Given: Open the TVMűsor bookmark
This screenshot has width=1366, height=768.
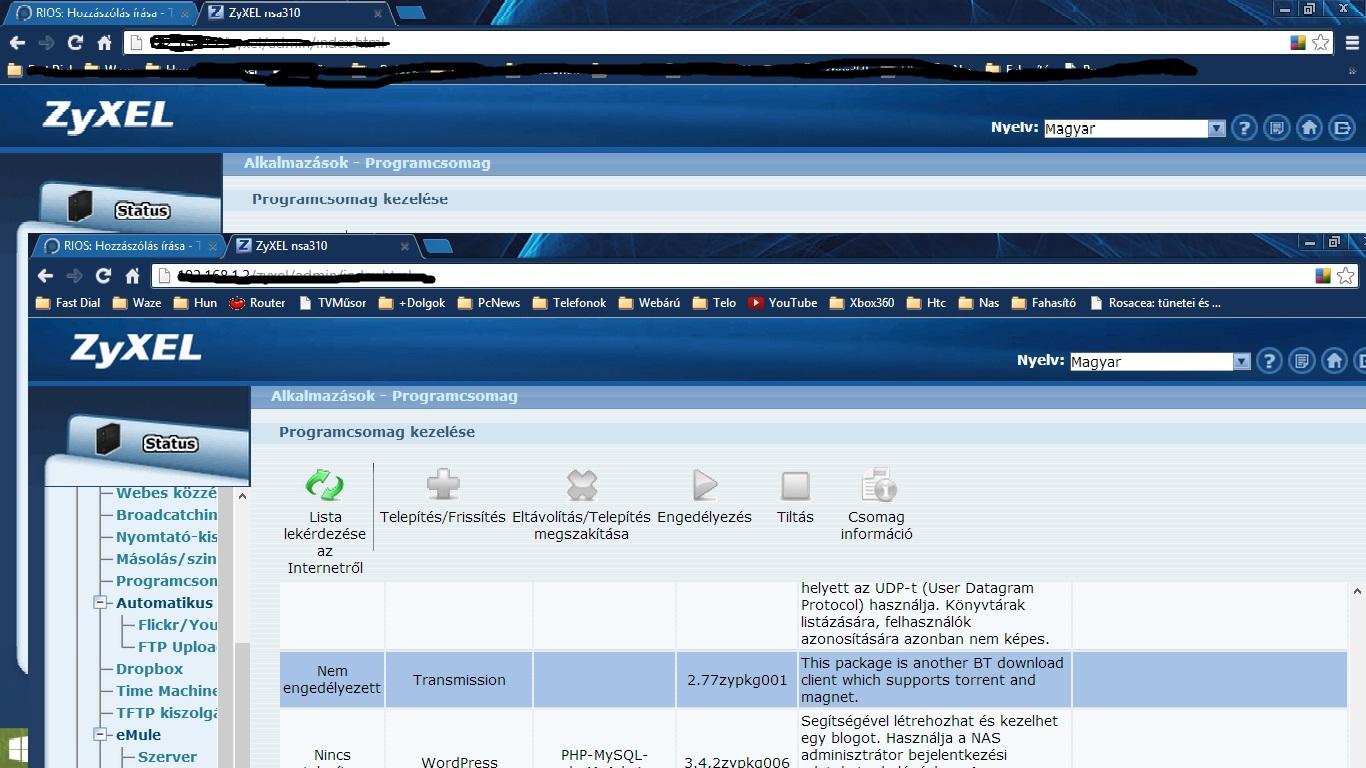Looking at the screenshot, I should click(x=332, y=303).
